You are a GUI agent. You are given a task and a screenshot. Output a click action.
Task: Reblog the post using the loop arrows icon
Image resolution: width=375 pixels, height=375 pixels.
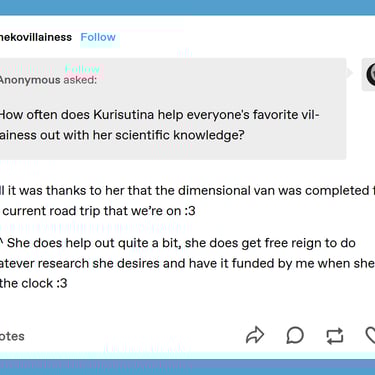click(x=335, y=336)
